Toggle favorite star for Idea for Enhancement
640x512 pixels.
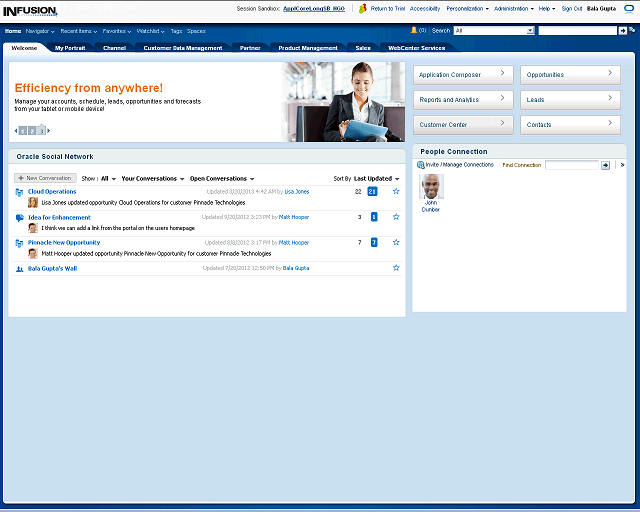[x=396, y=217]
